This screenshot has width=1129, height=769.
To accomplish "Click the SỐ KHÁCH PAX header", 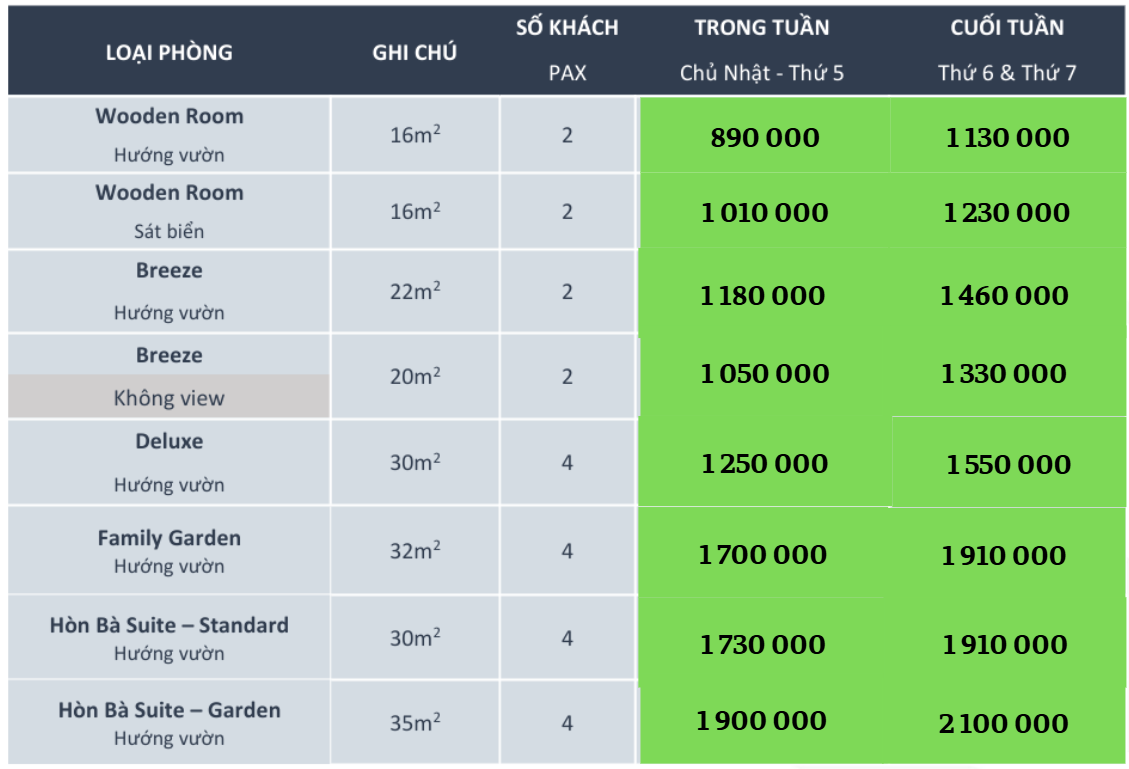I will click(567, 50).
